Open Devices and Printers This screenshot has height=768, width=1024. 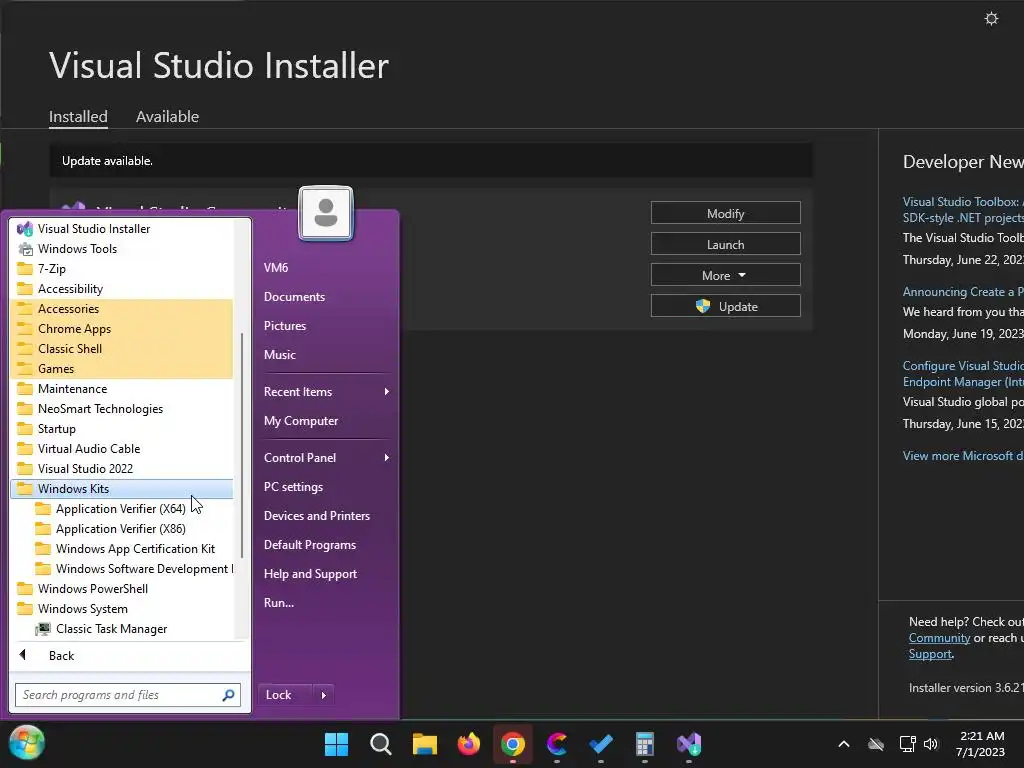tap(317, 516)
